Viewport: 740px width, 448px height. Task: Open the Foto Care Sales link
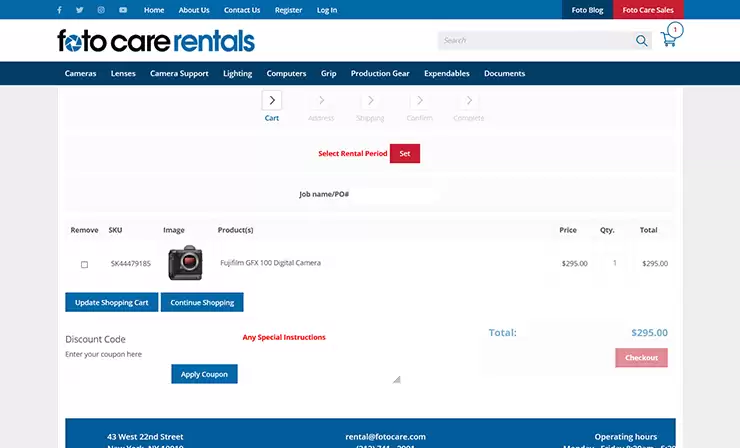648,10
